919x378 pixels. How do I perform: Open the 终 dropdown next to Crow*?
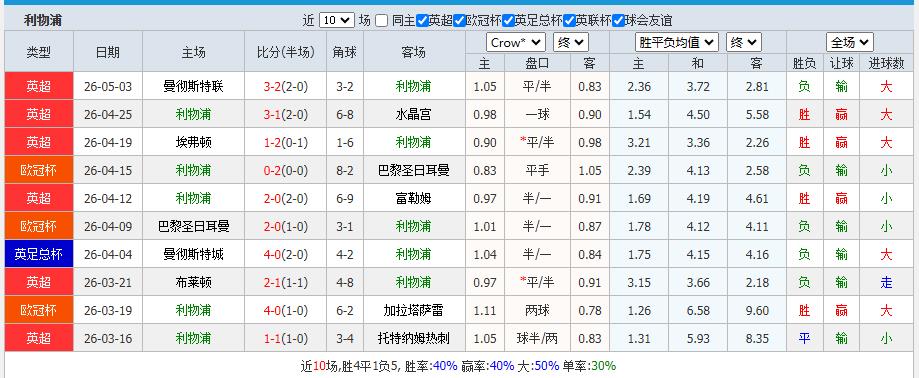571,42
